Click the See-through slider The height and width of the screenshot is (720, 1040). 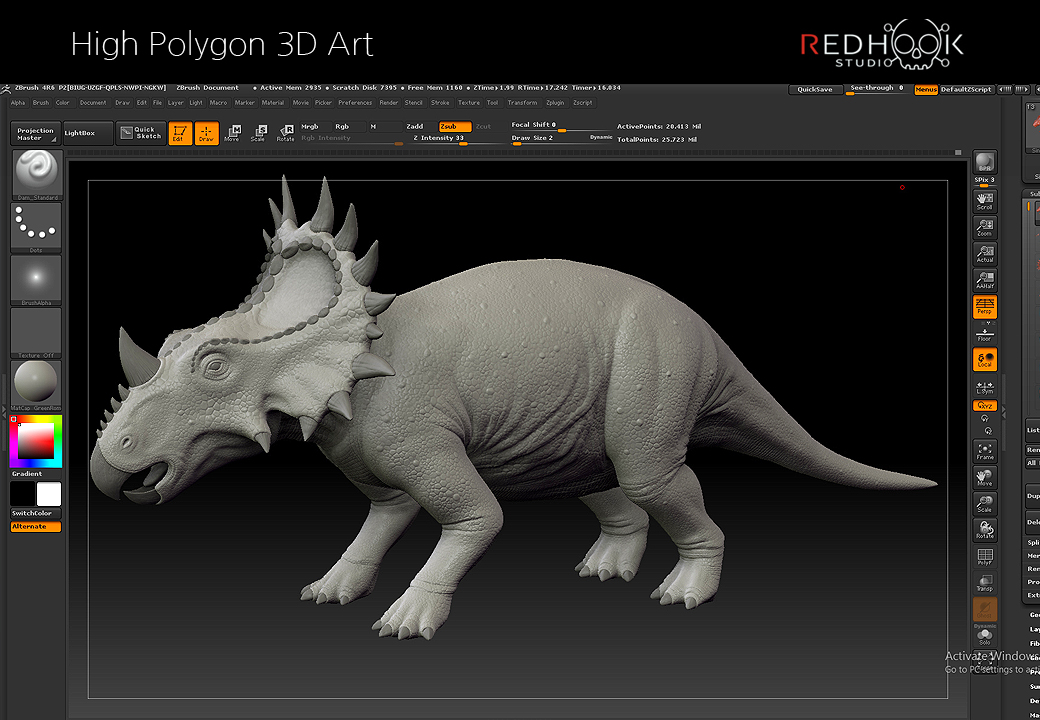click(x=878, y=90)
